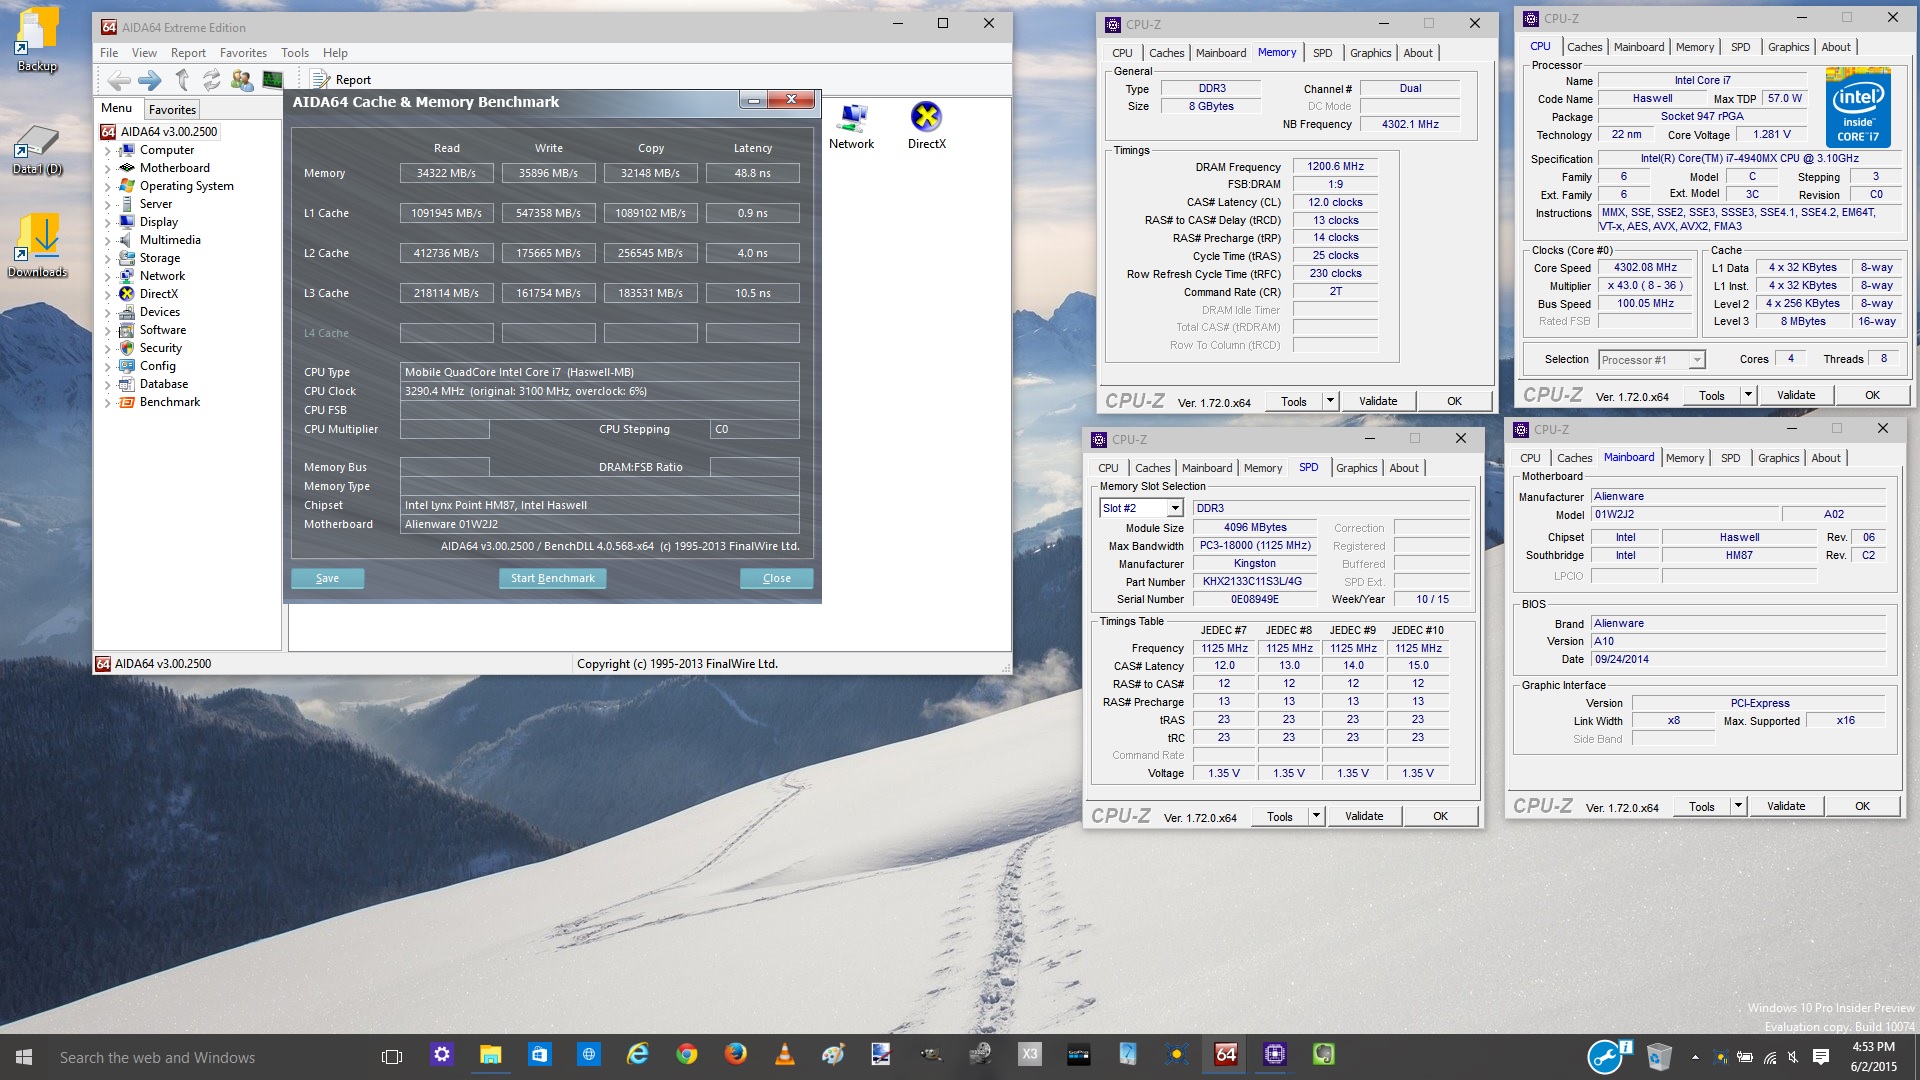1920x1080 pixels.
Task: Expand the Computer tree node arrow
Action: (108, 151)
